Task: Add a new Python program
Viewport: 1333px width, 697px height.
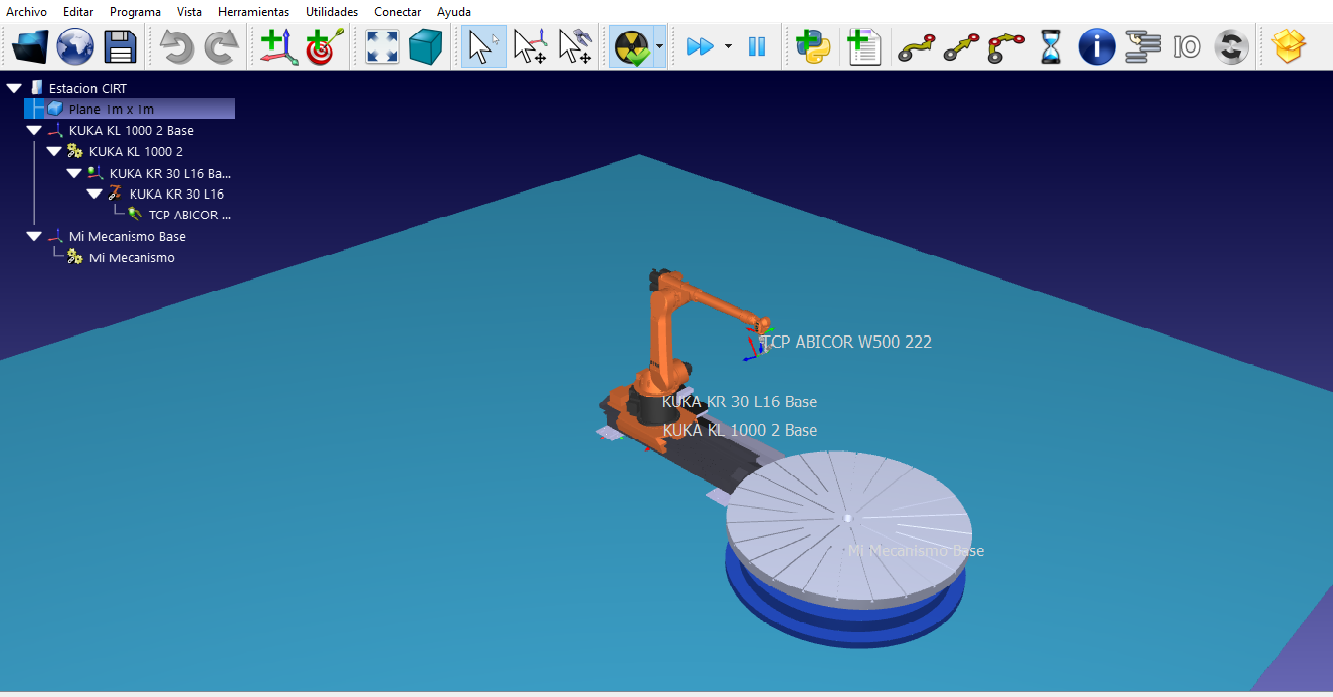Action: pos(813,47)
